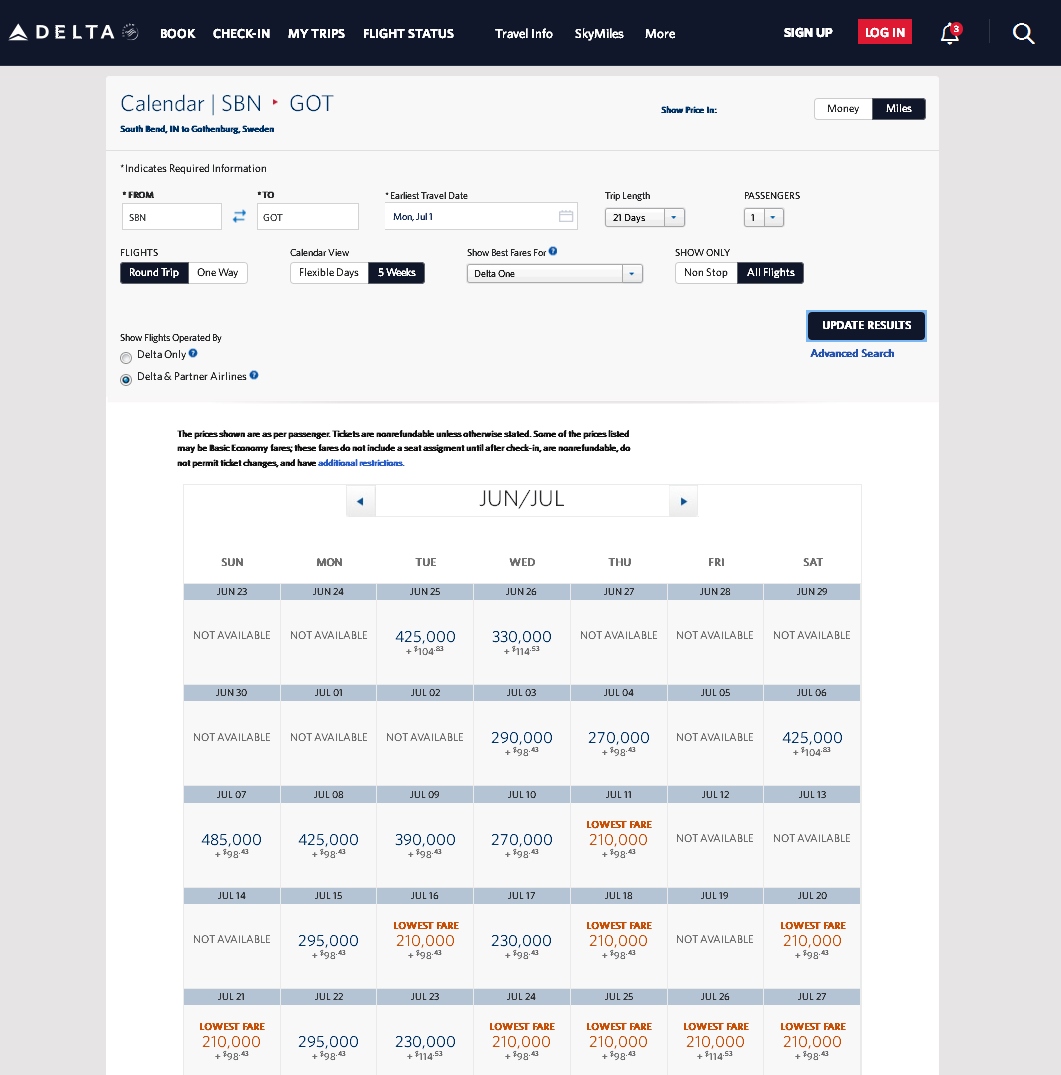
Task: Switch to the MY TRIPS section
Action: tap(316, 33)
